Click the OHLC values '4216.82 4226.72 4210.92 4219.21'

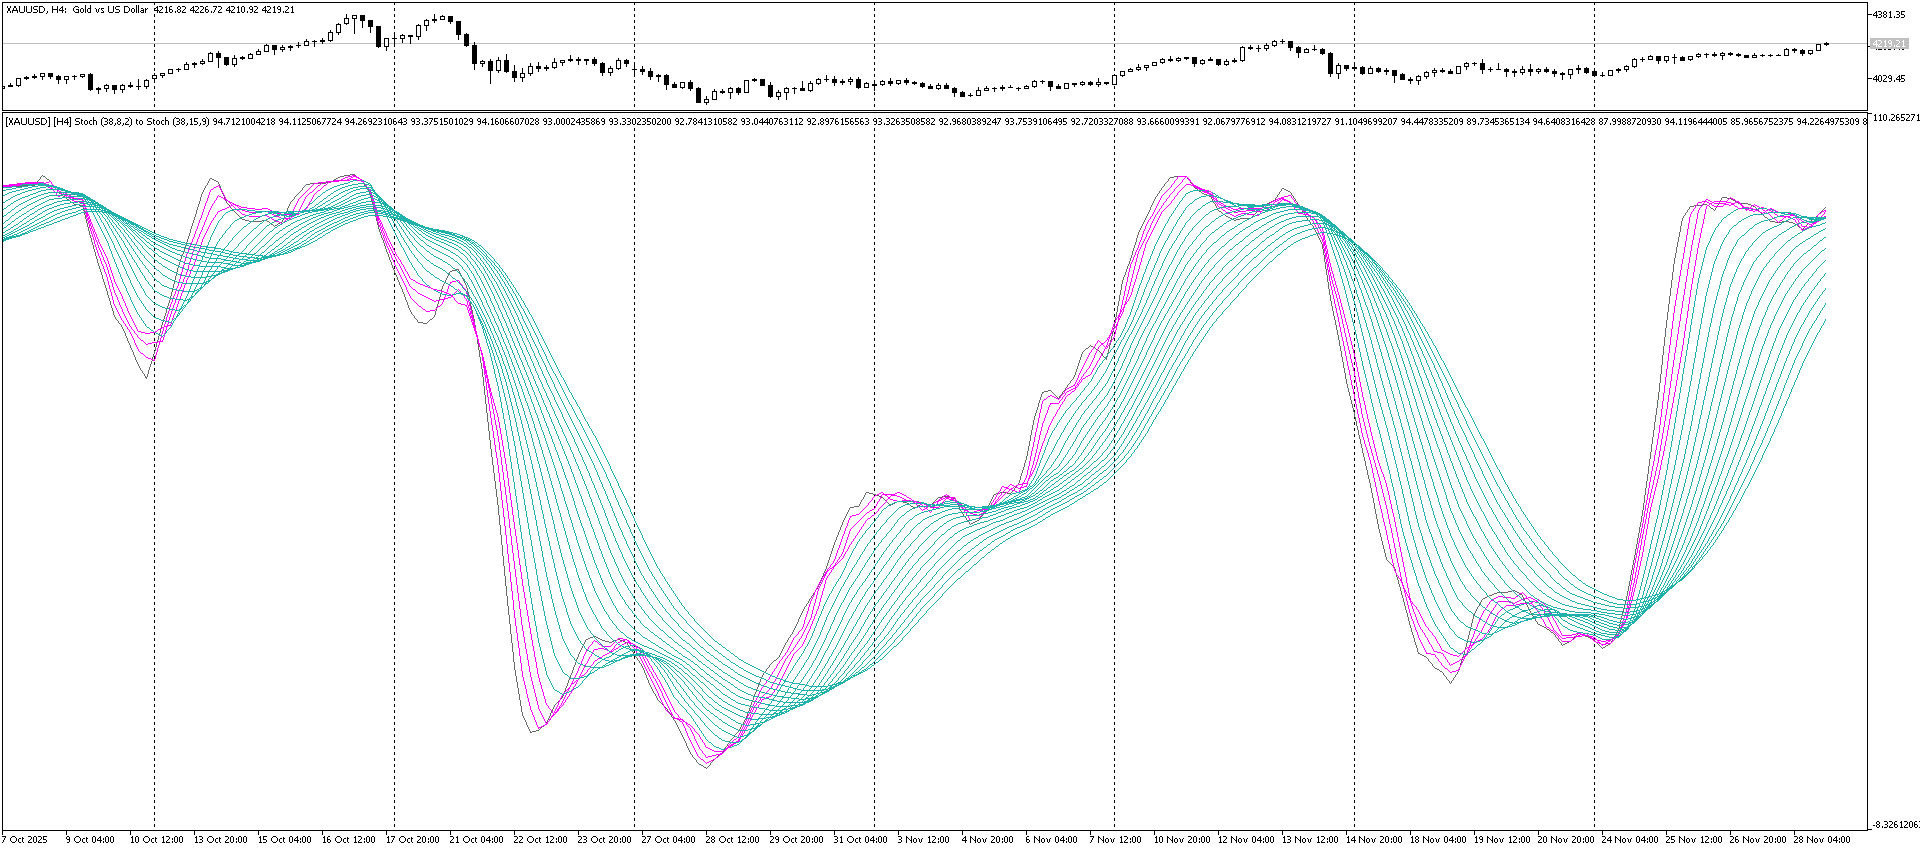point(224,10)
